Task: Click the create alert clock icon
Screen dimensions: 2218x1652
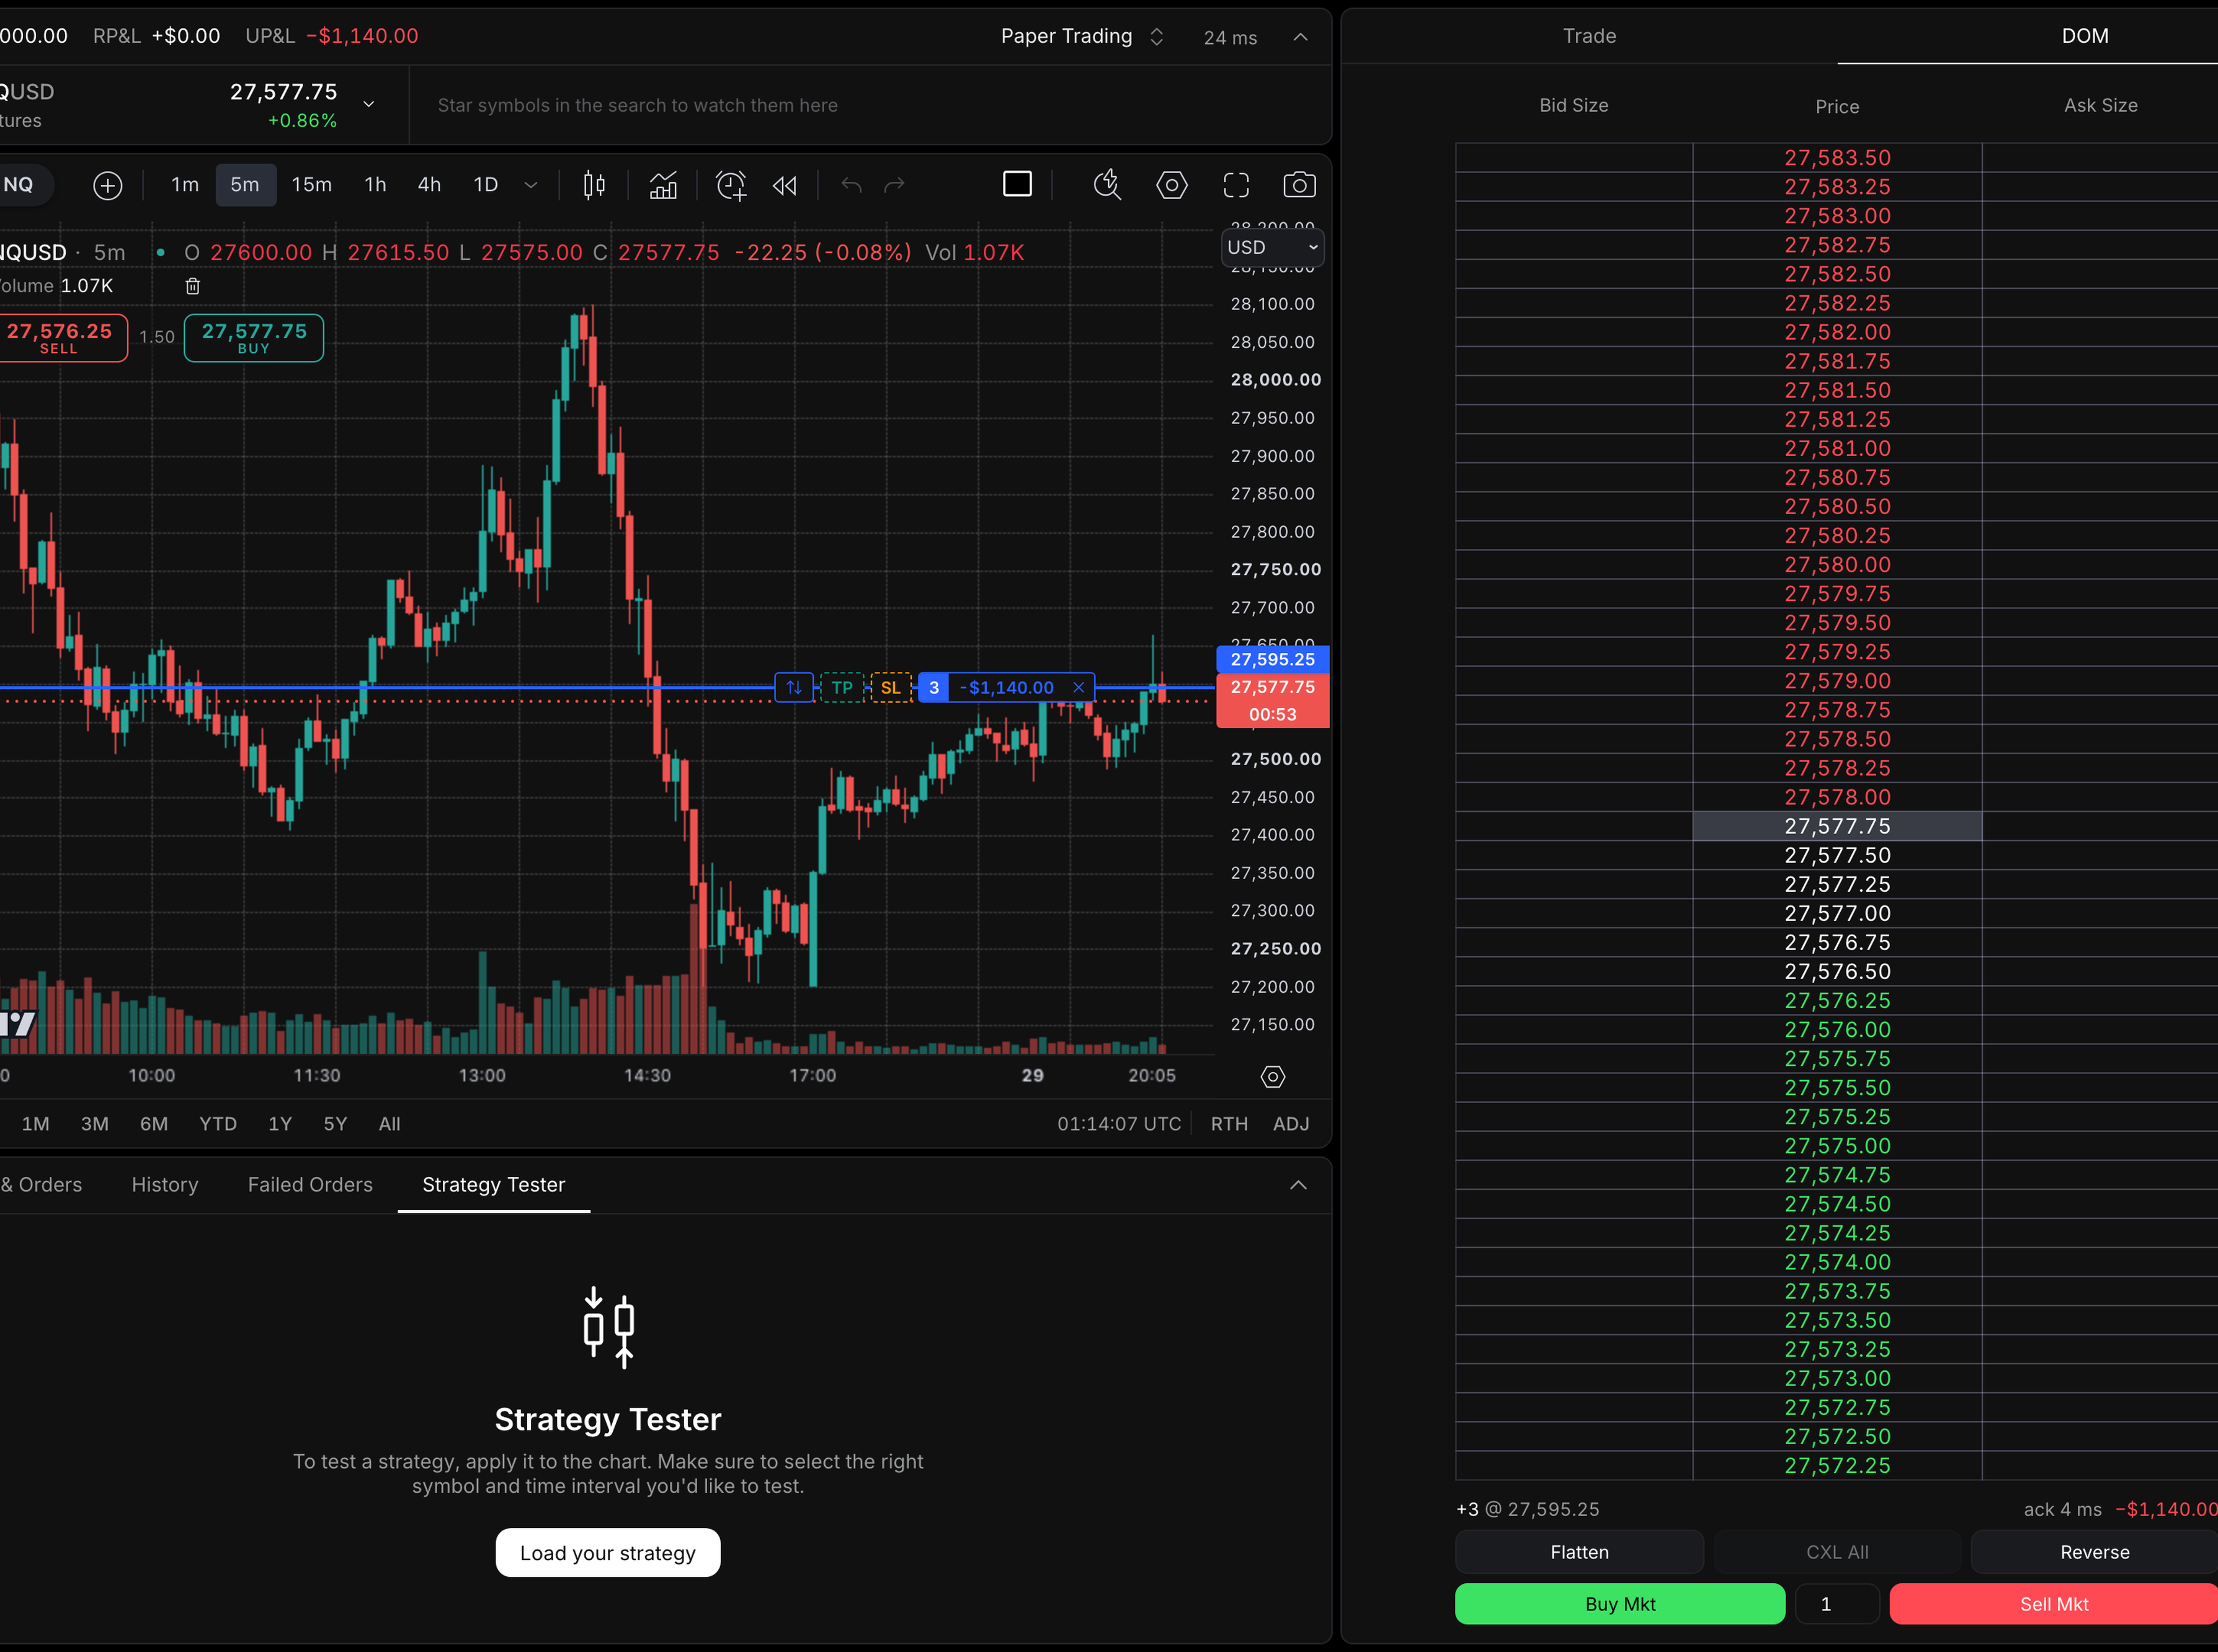Action: [731, 185]
